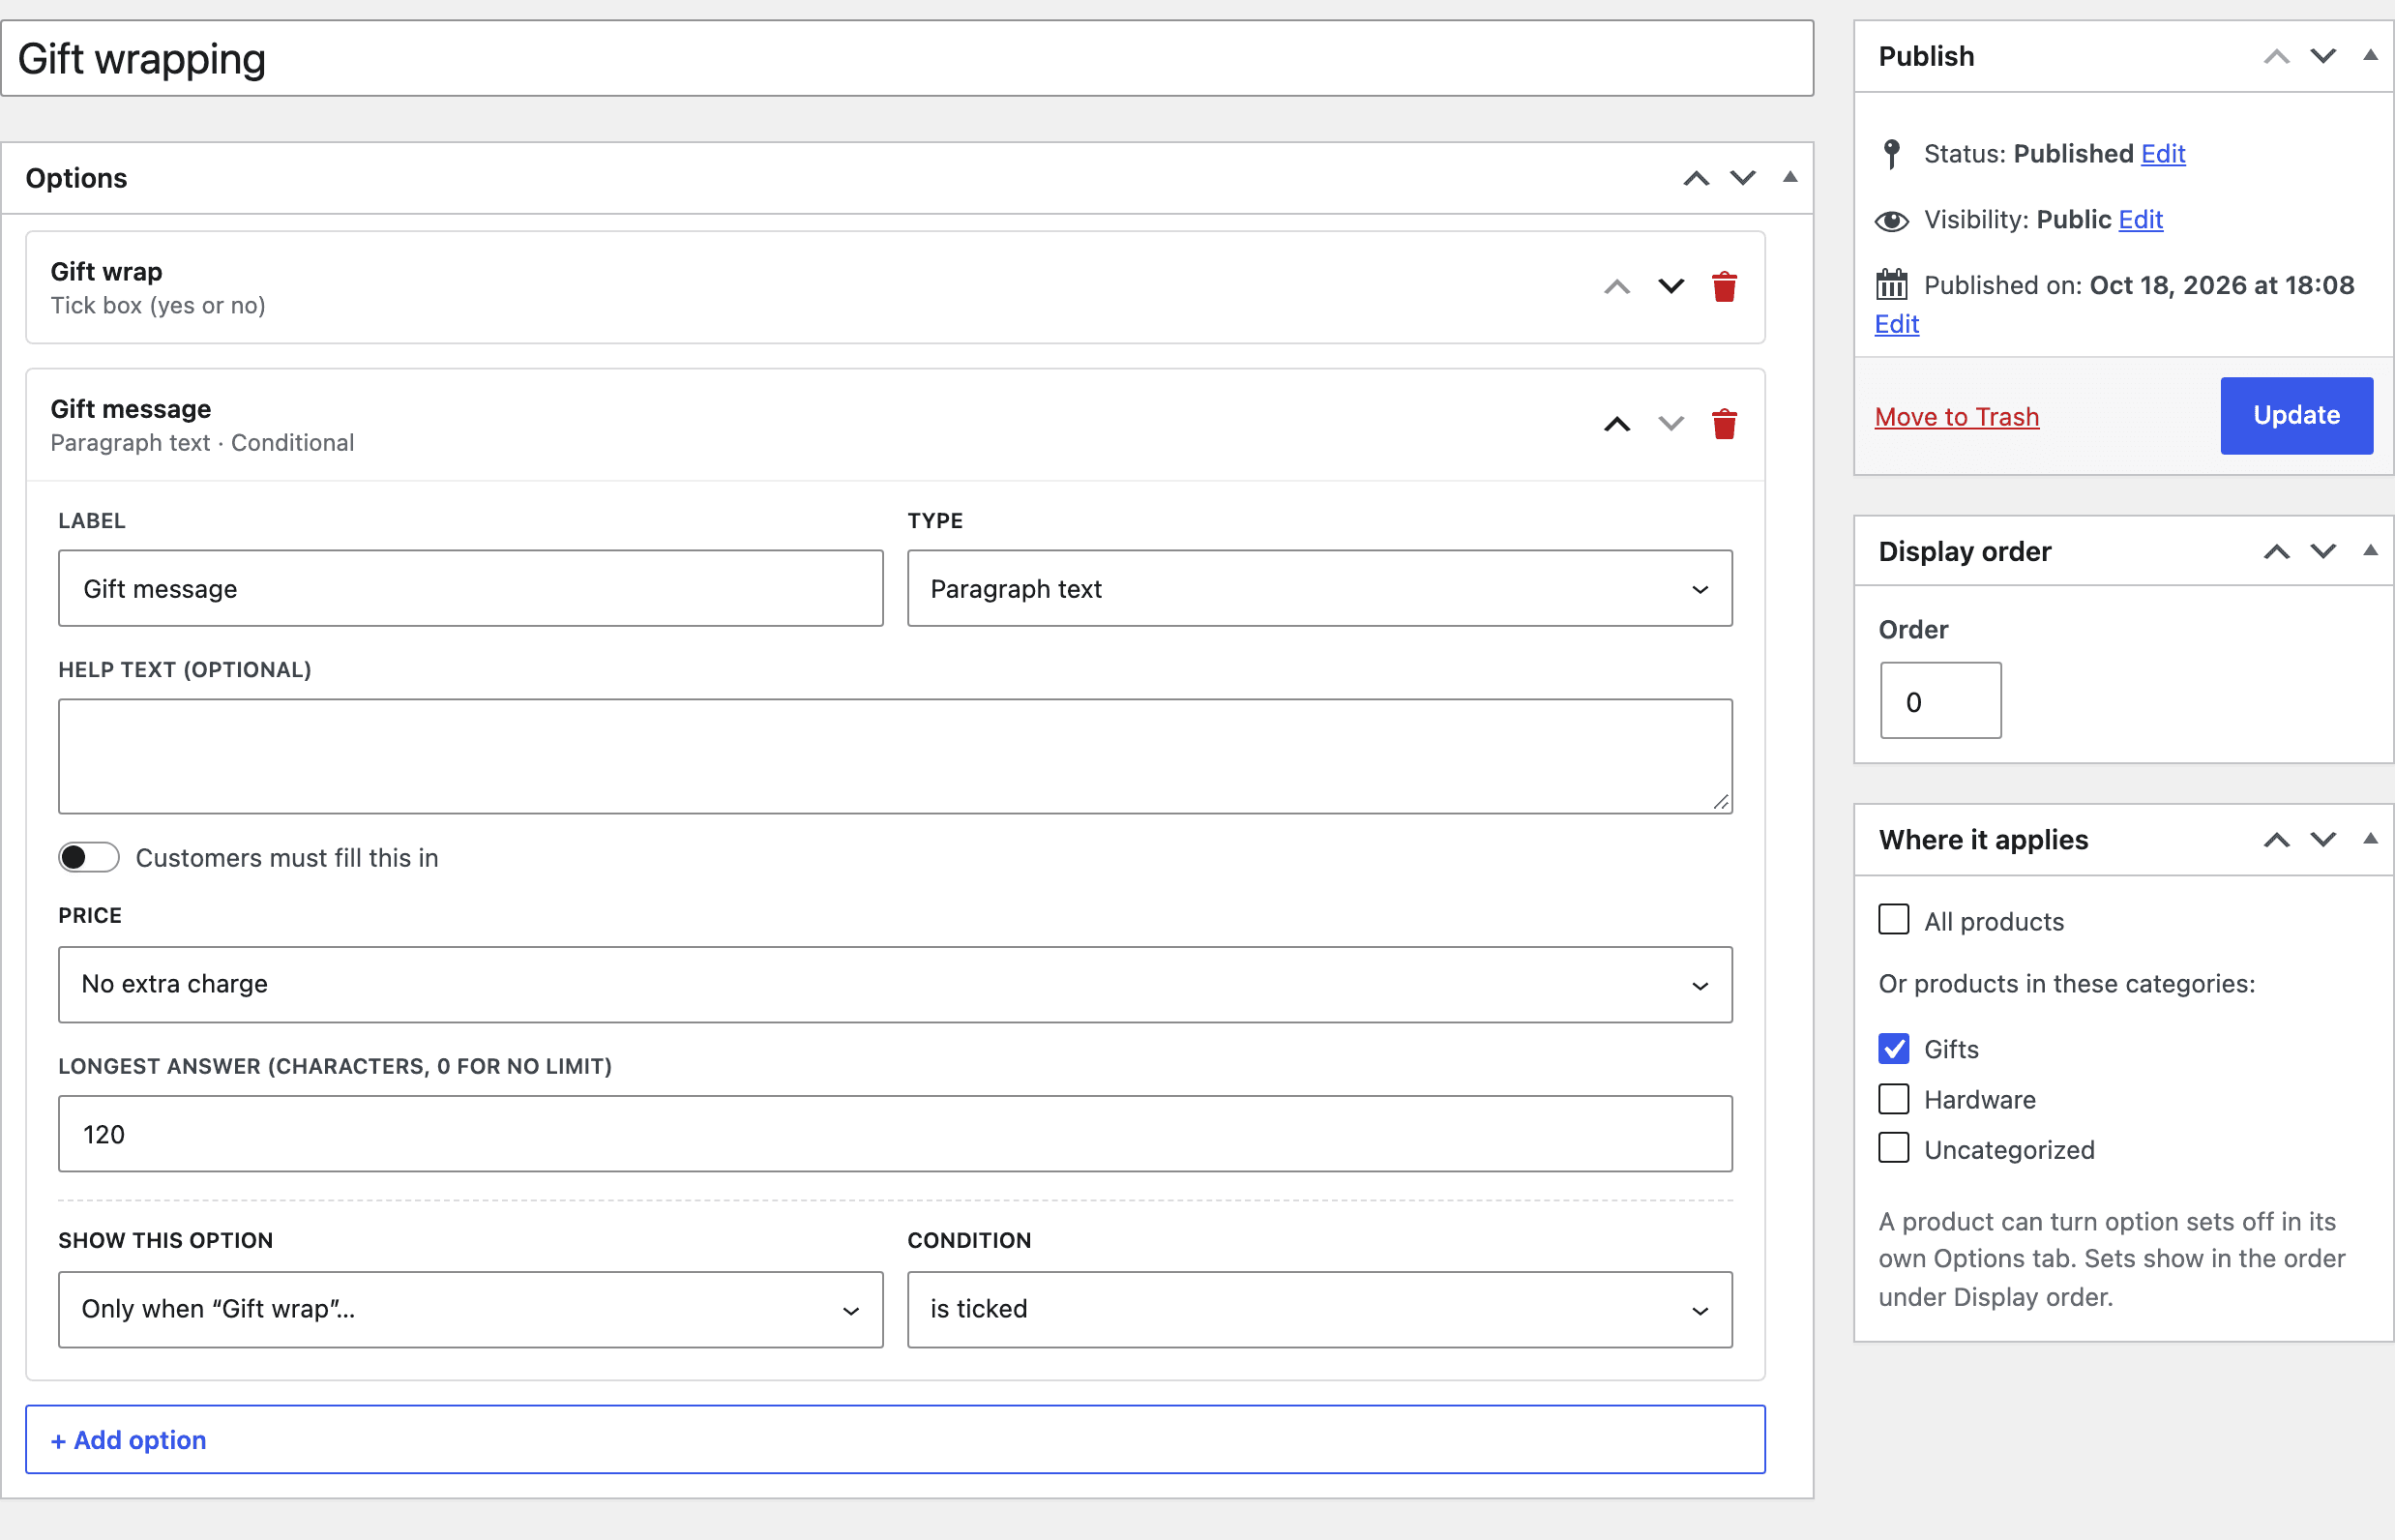Open the Show this option dropdown

click(470, 1309)
